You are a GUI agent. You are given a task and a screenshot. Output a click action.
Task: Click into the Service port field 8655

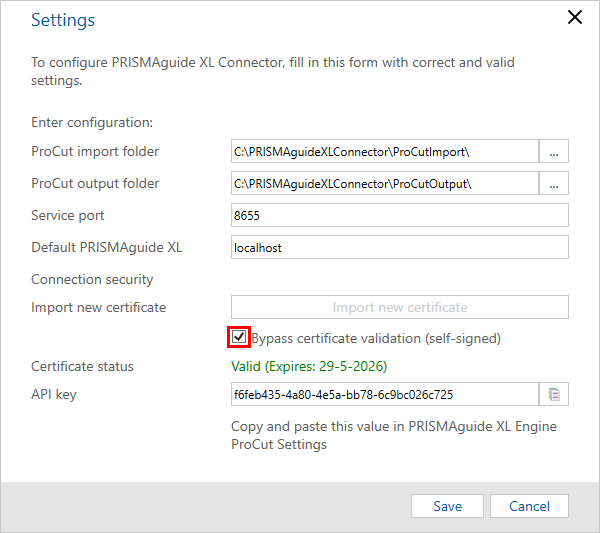point(400,215)
